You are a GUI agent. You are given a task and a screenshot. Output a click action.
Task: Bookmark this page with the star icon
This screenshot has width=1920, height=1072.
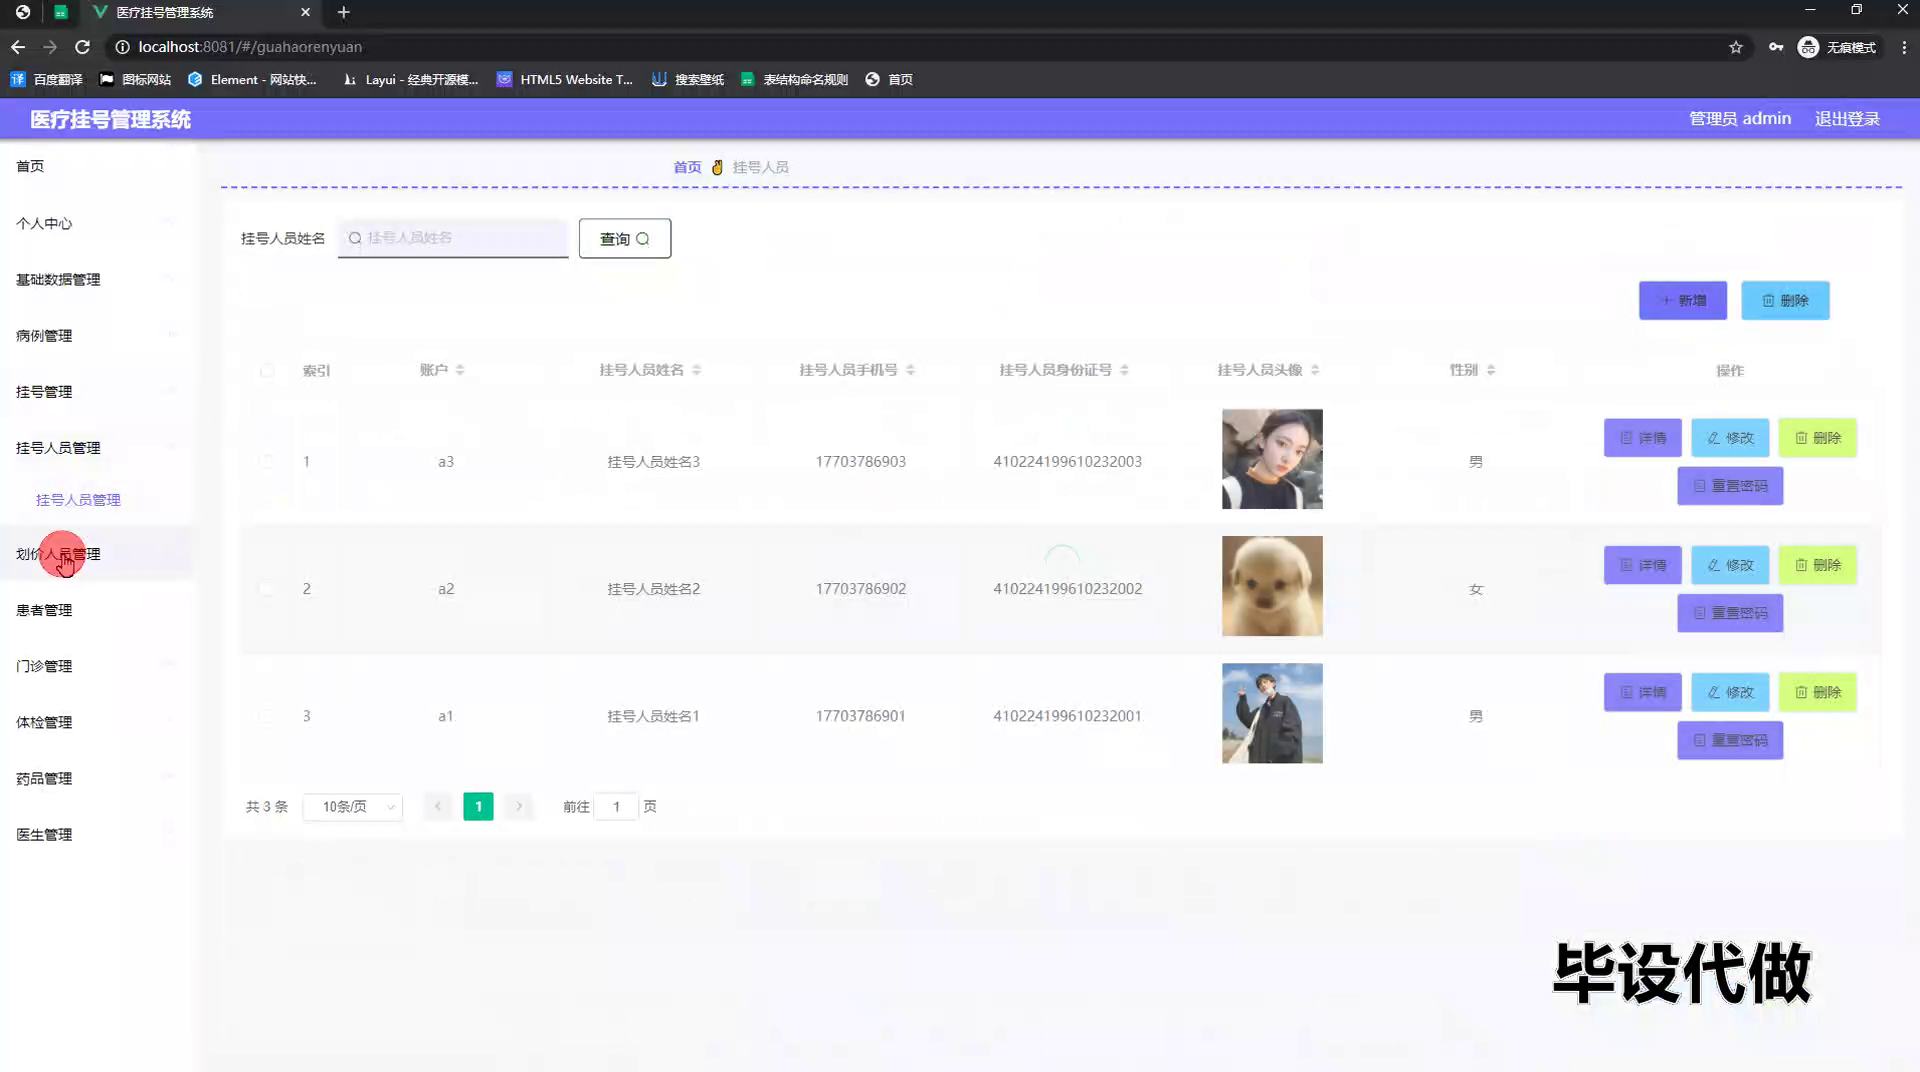click(1736, 47)
